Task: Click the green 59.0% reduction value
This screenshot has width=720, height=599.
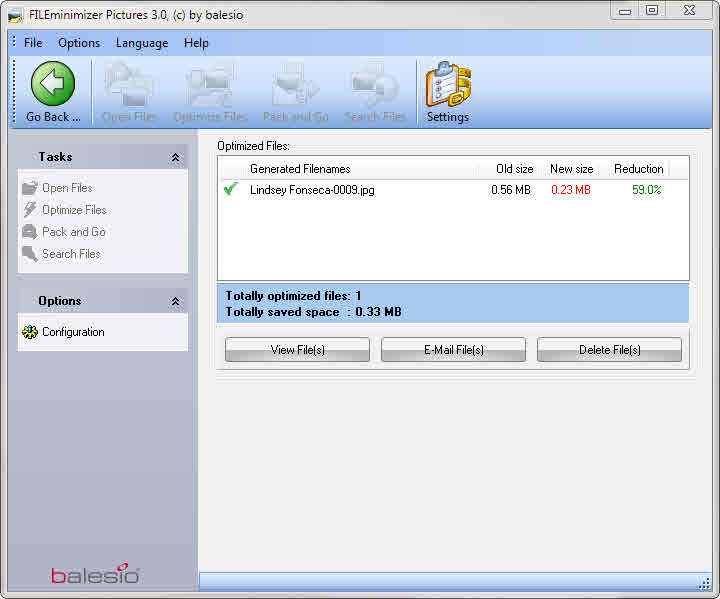Action: coord(647,190)
